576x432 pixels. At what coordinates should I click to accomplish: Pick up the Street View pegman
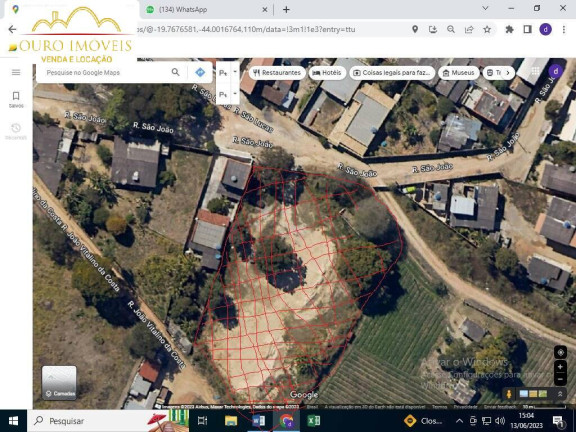pyautogui.click(x=509, y=394)
